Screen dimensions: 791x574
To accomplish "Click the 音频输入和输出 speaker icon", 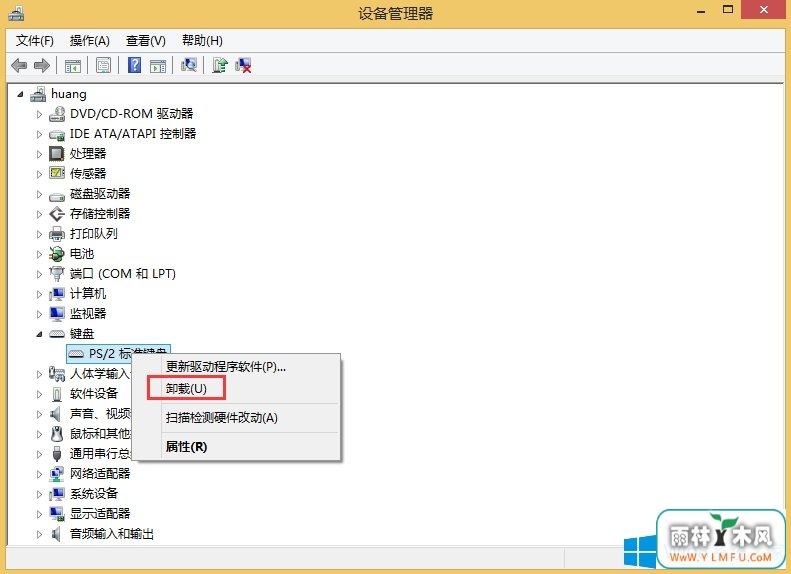I will pyautogui.click(x=55, y=534).
